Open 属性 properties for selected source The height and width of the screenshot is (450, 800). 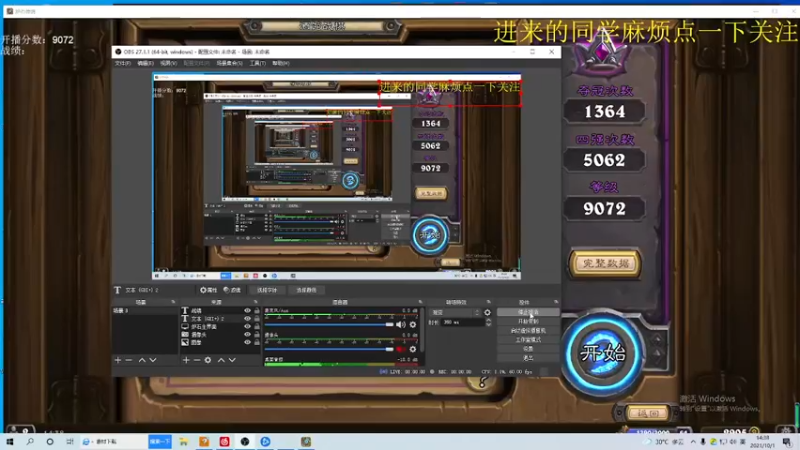pyautogui.click(x=209, y=290)
